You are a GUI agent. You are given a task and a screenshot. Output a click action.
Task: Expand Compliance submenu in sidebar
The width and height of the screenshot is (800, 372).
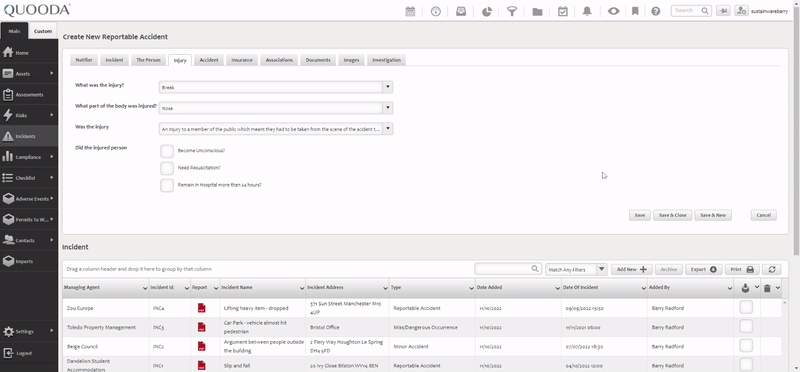point(52,157)
